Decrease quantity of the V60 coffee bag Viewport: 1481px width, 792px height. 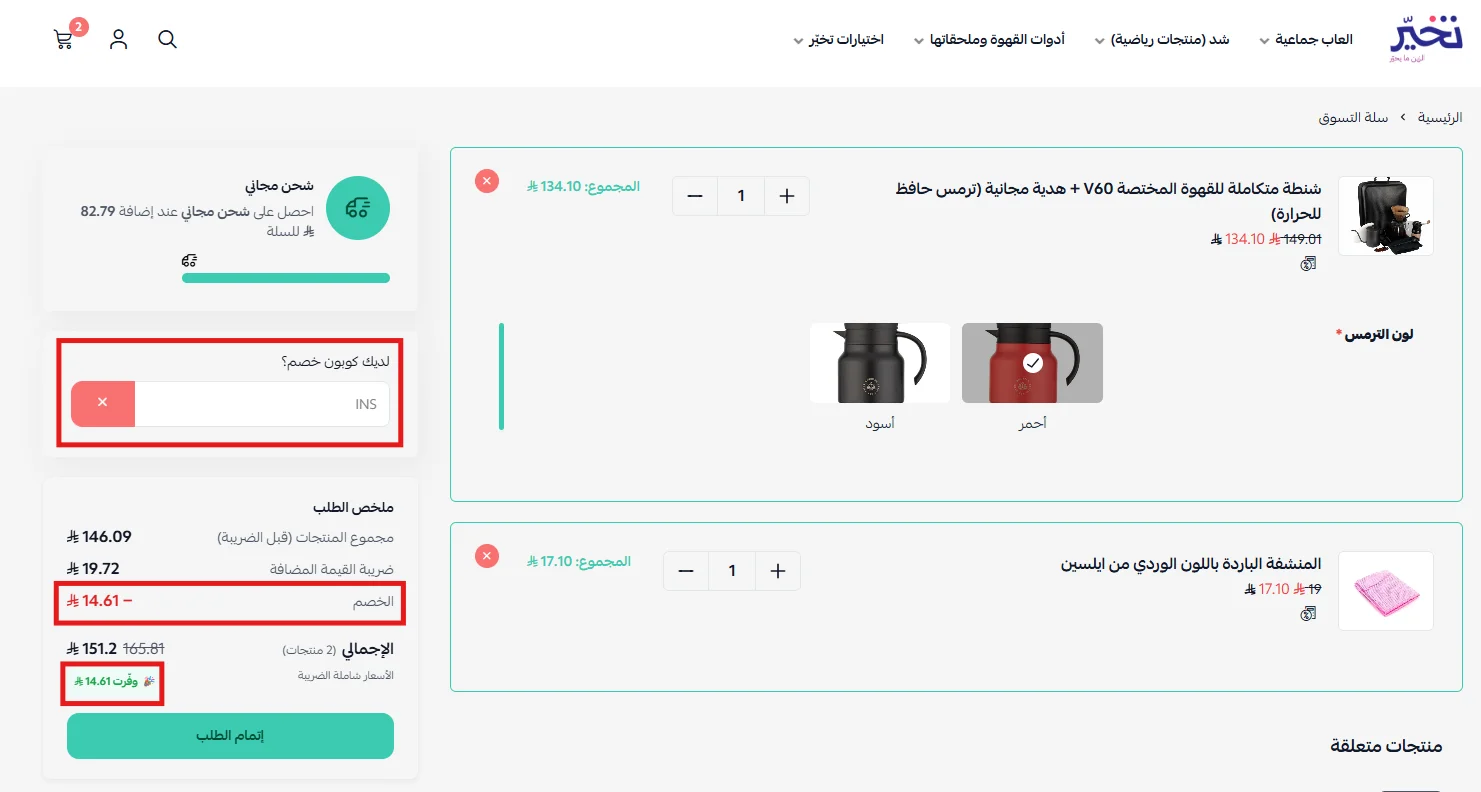click(695, 196)
